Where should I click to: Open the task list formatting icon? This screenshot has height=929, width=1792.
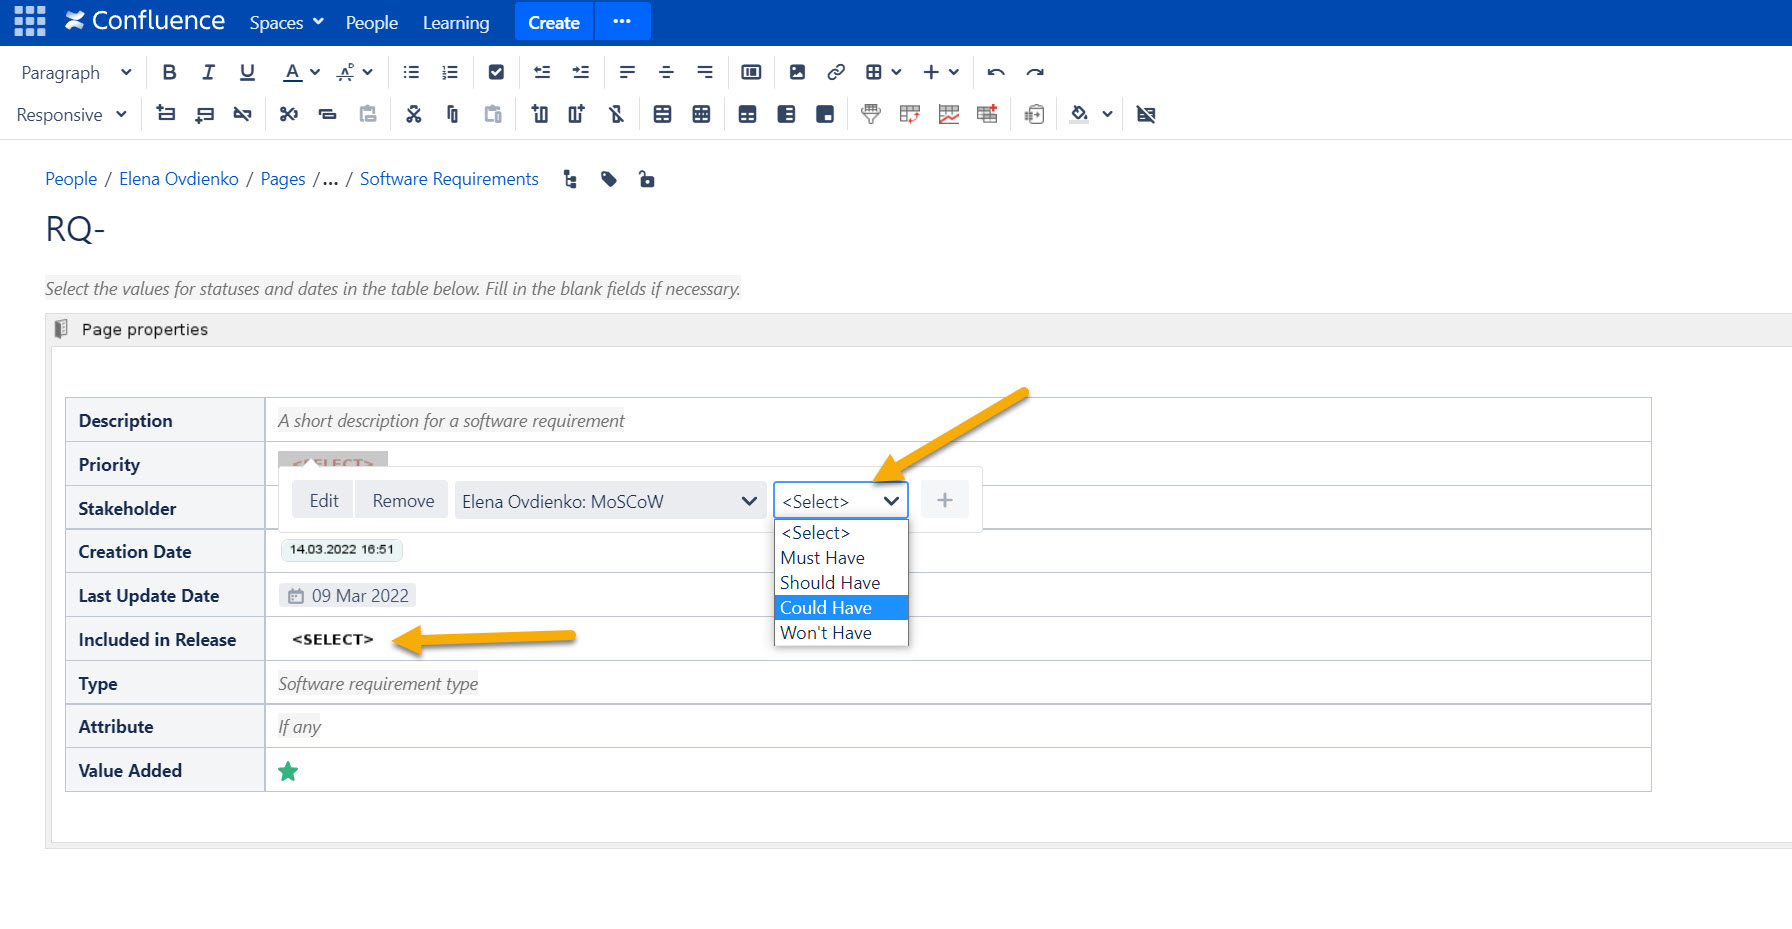point(496,71)
